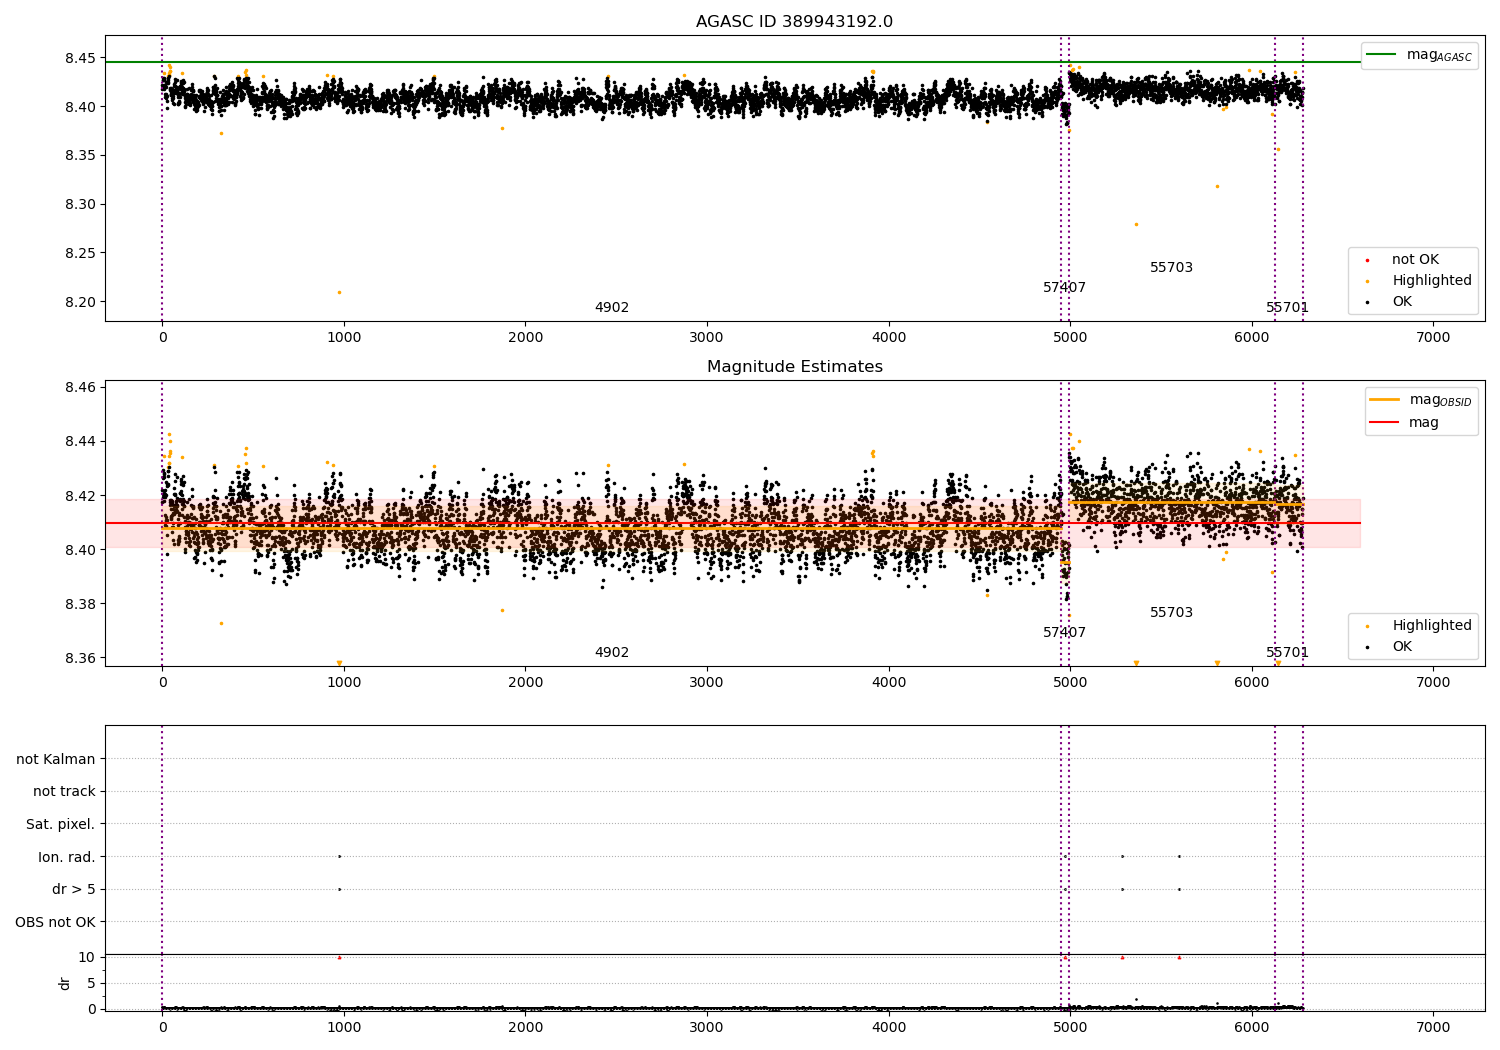Screen dimensions: 1500x1050
Task: Click the 8.38 y-tick on the middle plot
Action: coord(79,604)
